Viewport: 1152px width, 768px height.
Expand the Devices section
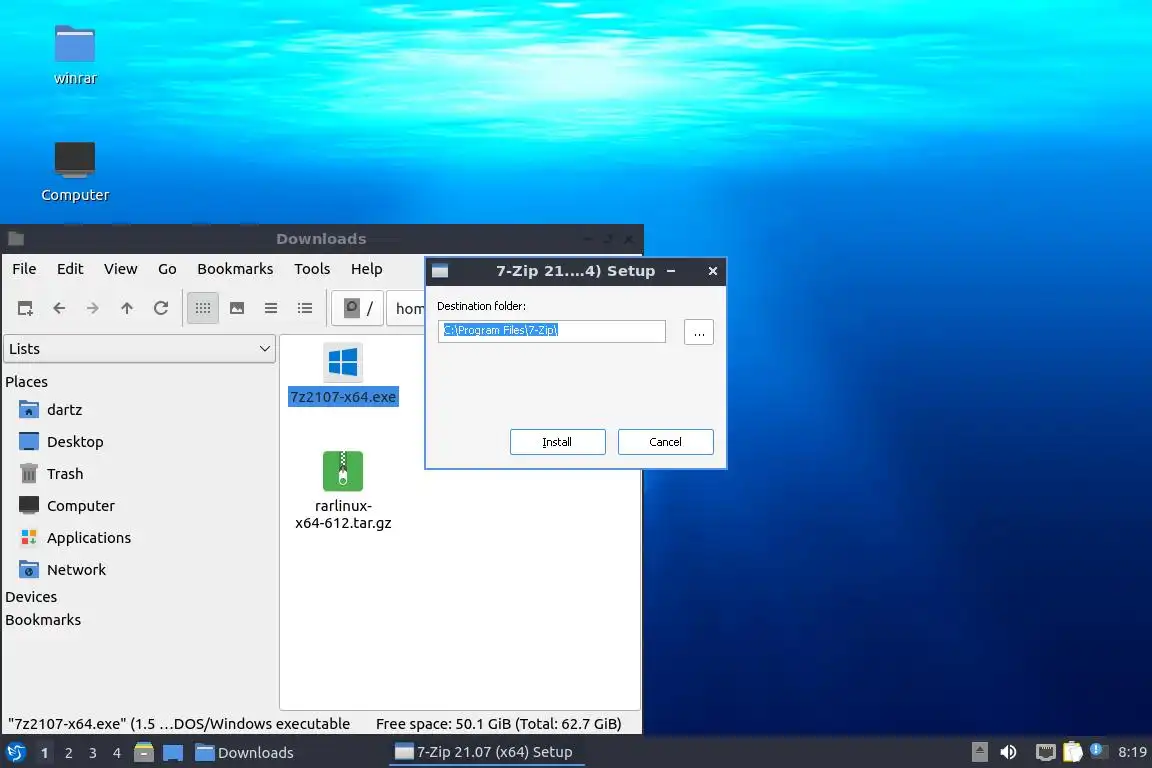[x=31, y=597]
